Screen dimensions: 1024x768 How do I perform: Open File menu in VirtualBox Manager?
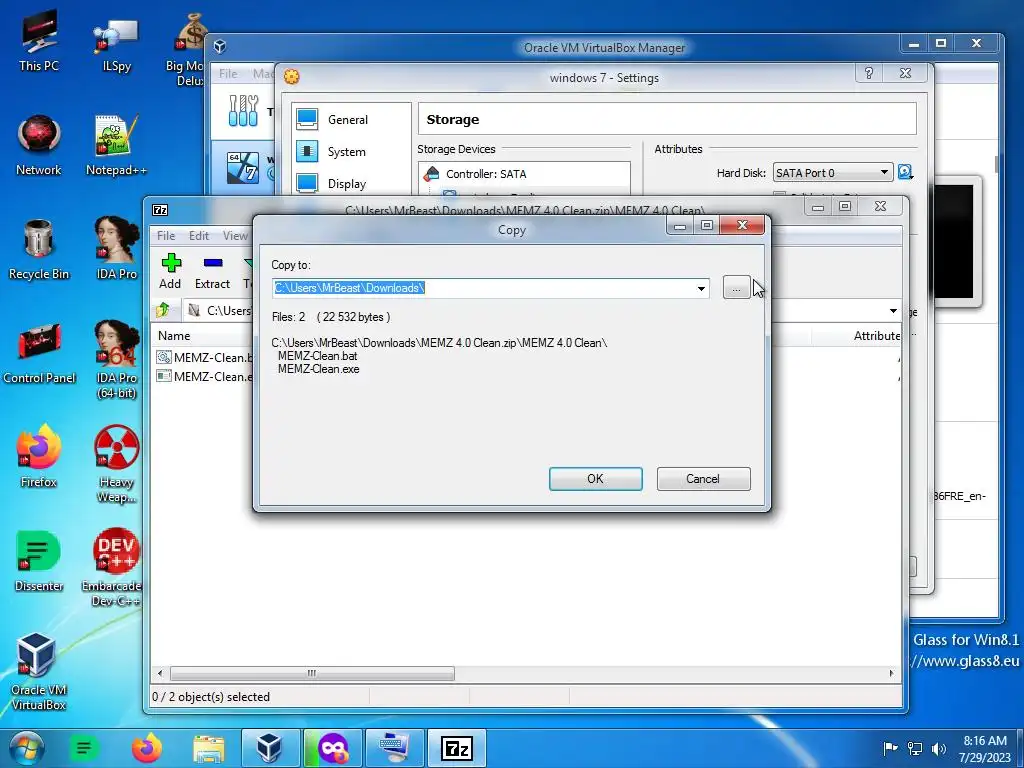point(228,74)
